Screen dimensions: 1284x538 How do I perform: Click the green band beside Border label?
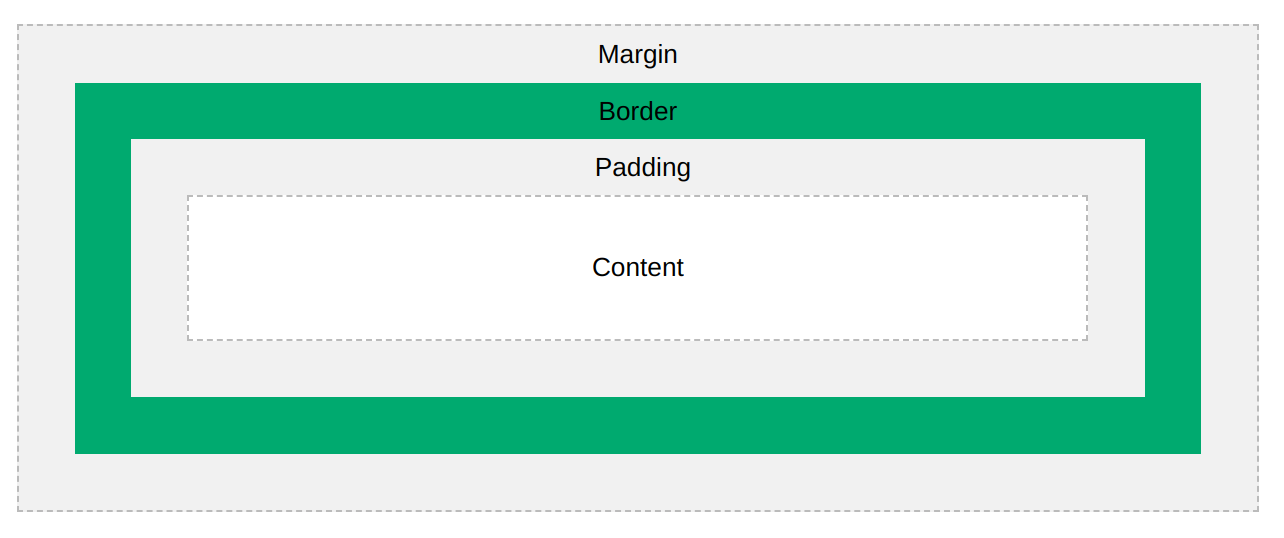pos(350,111)
